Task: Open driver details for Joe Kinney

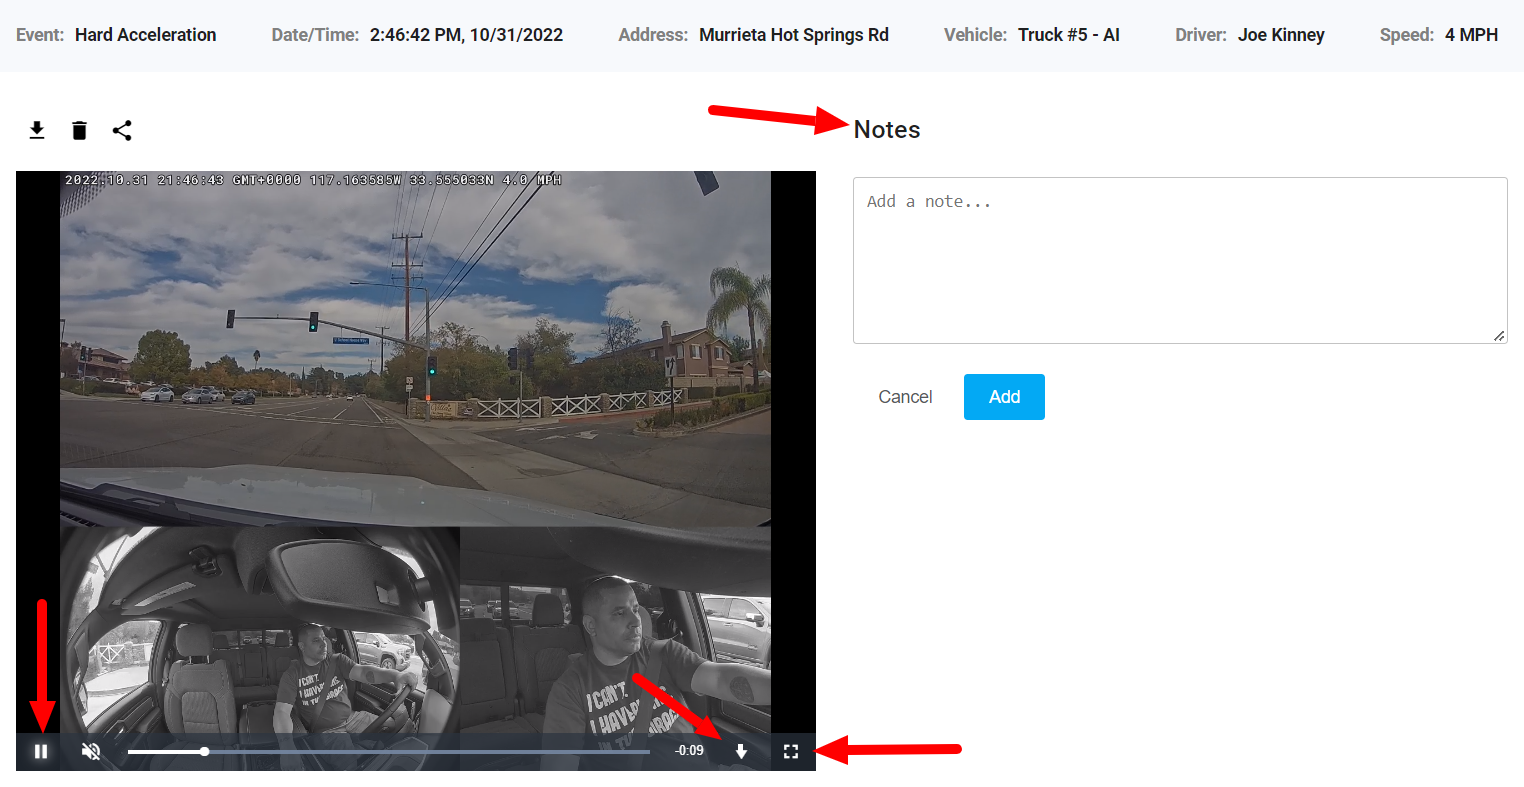Action: pos(1281,34)
